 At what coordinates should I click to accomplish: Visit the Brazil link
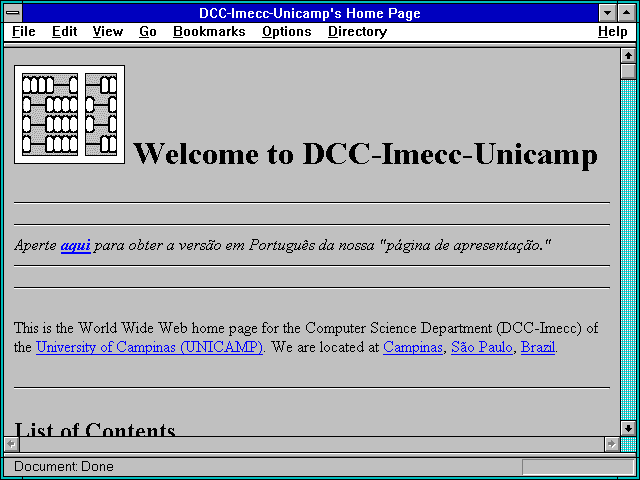click(x=538, y=347)
